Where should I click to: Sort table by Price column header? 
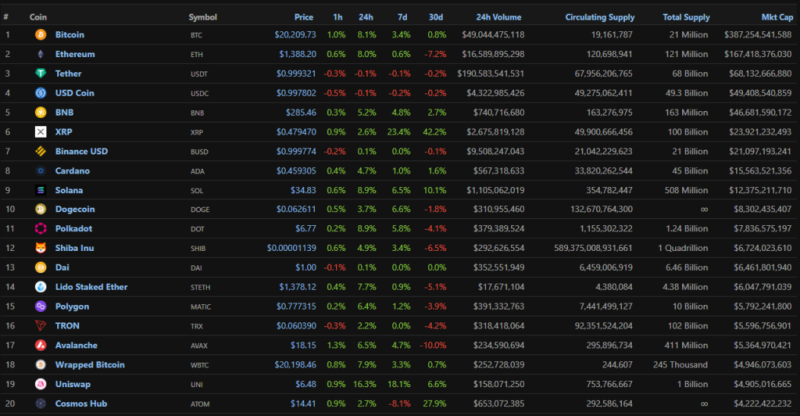coord(304,17)
